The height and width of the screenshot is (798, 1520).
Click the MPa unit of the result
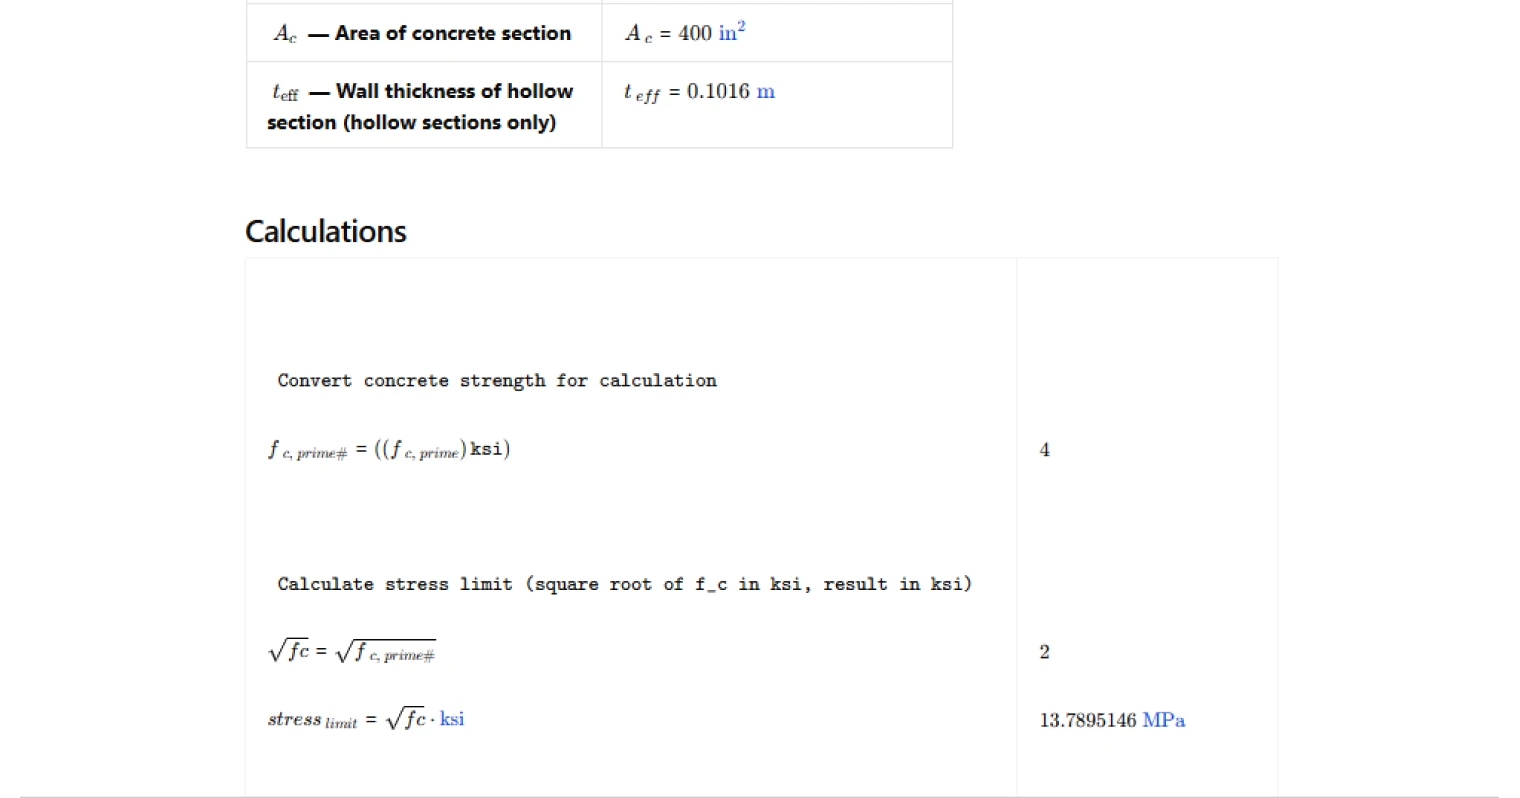click(1163, 720)
